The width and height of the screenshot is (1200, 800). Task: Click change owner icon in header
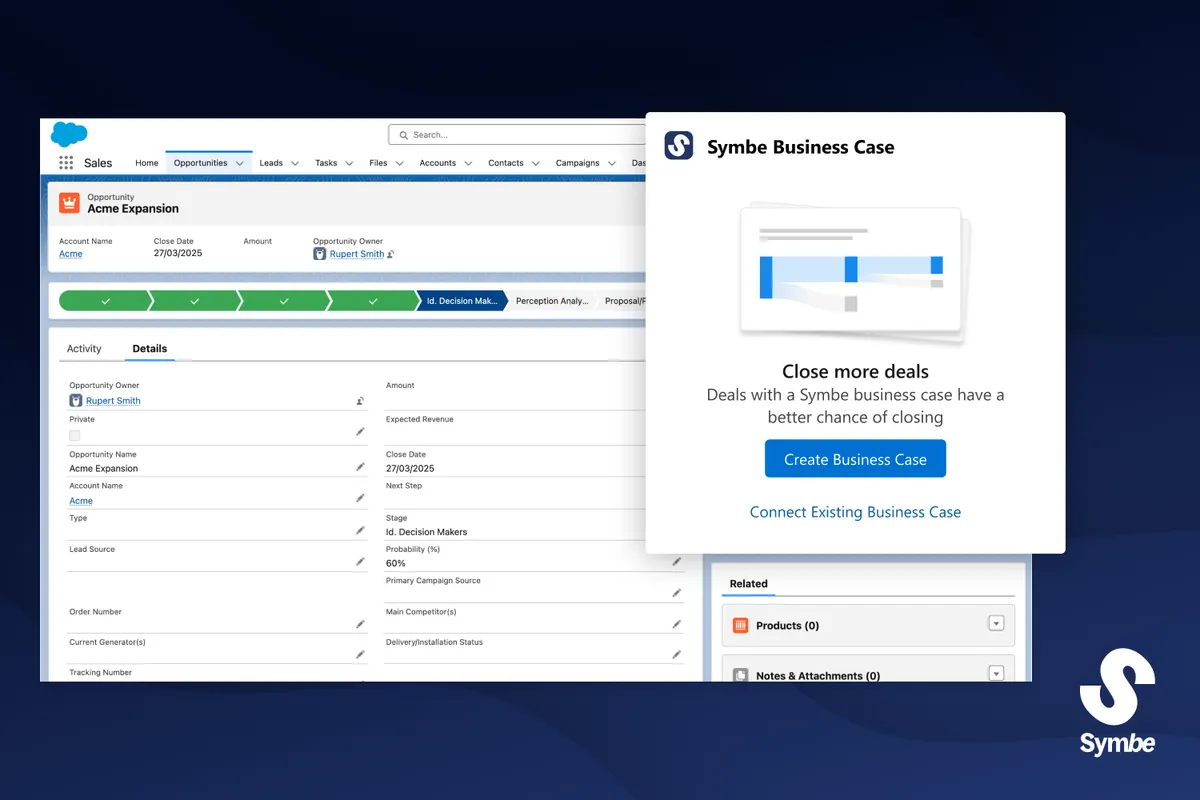[x=391, y=255]
